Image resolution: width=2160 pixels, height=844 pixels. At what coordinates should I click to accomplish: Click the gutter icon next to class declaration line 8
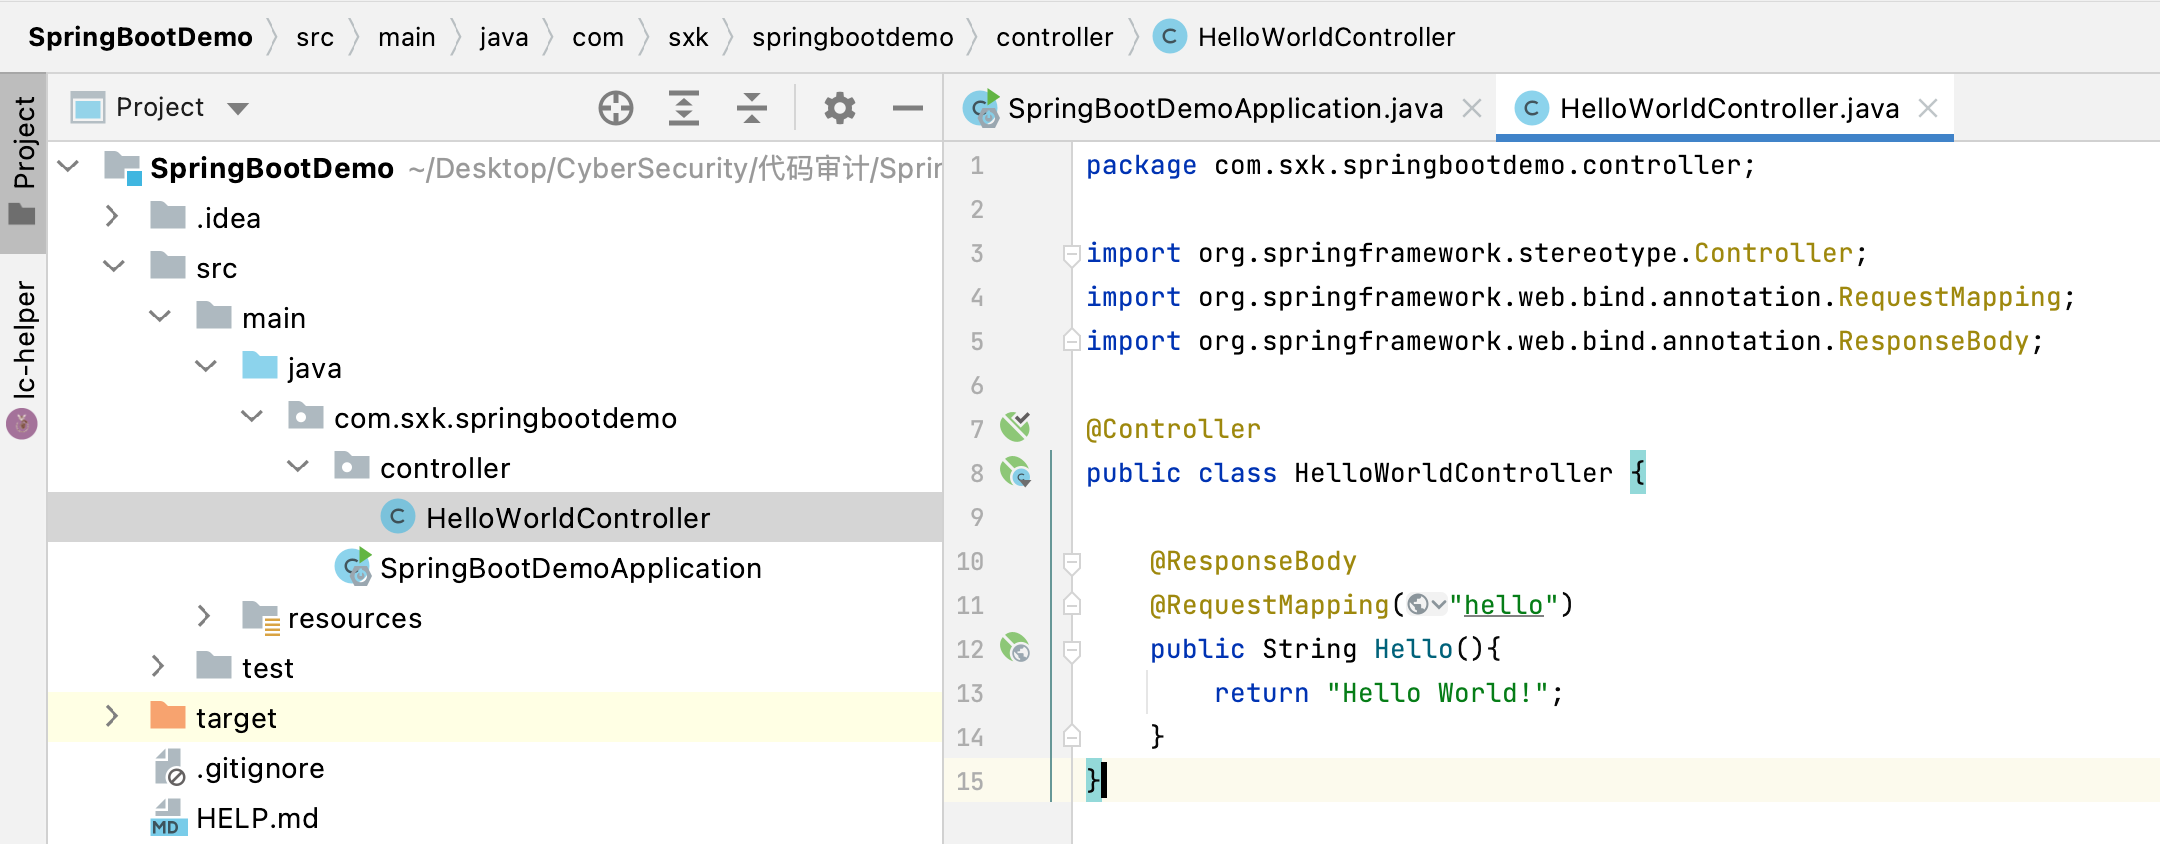click(1015, 472)
